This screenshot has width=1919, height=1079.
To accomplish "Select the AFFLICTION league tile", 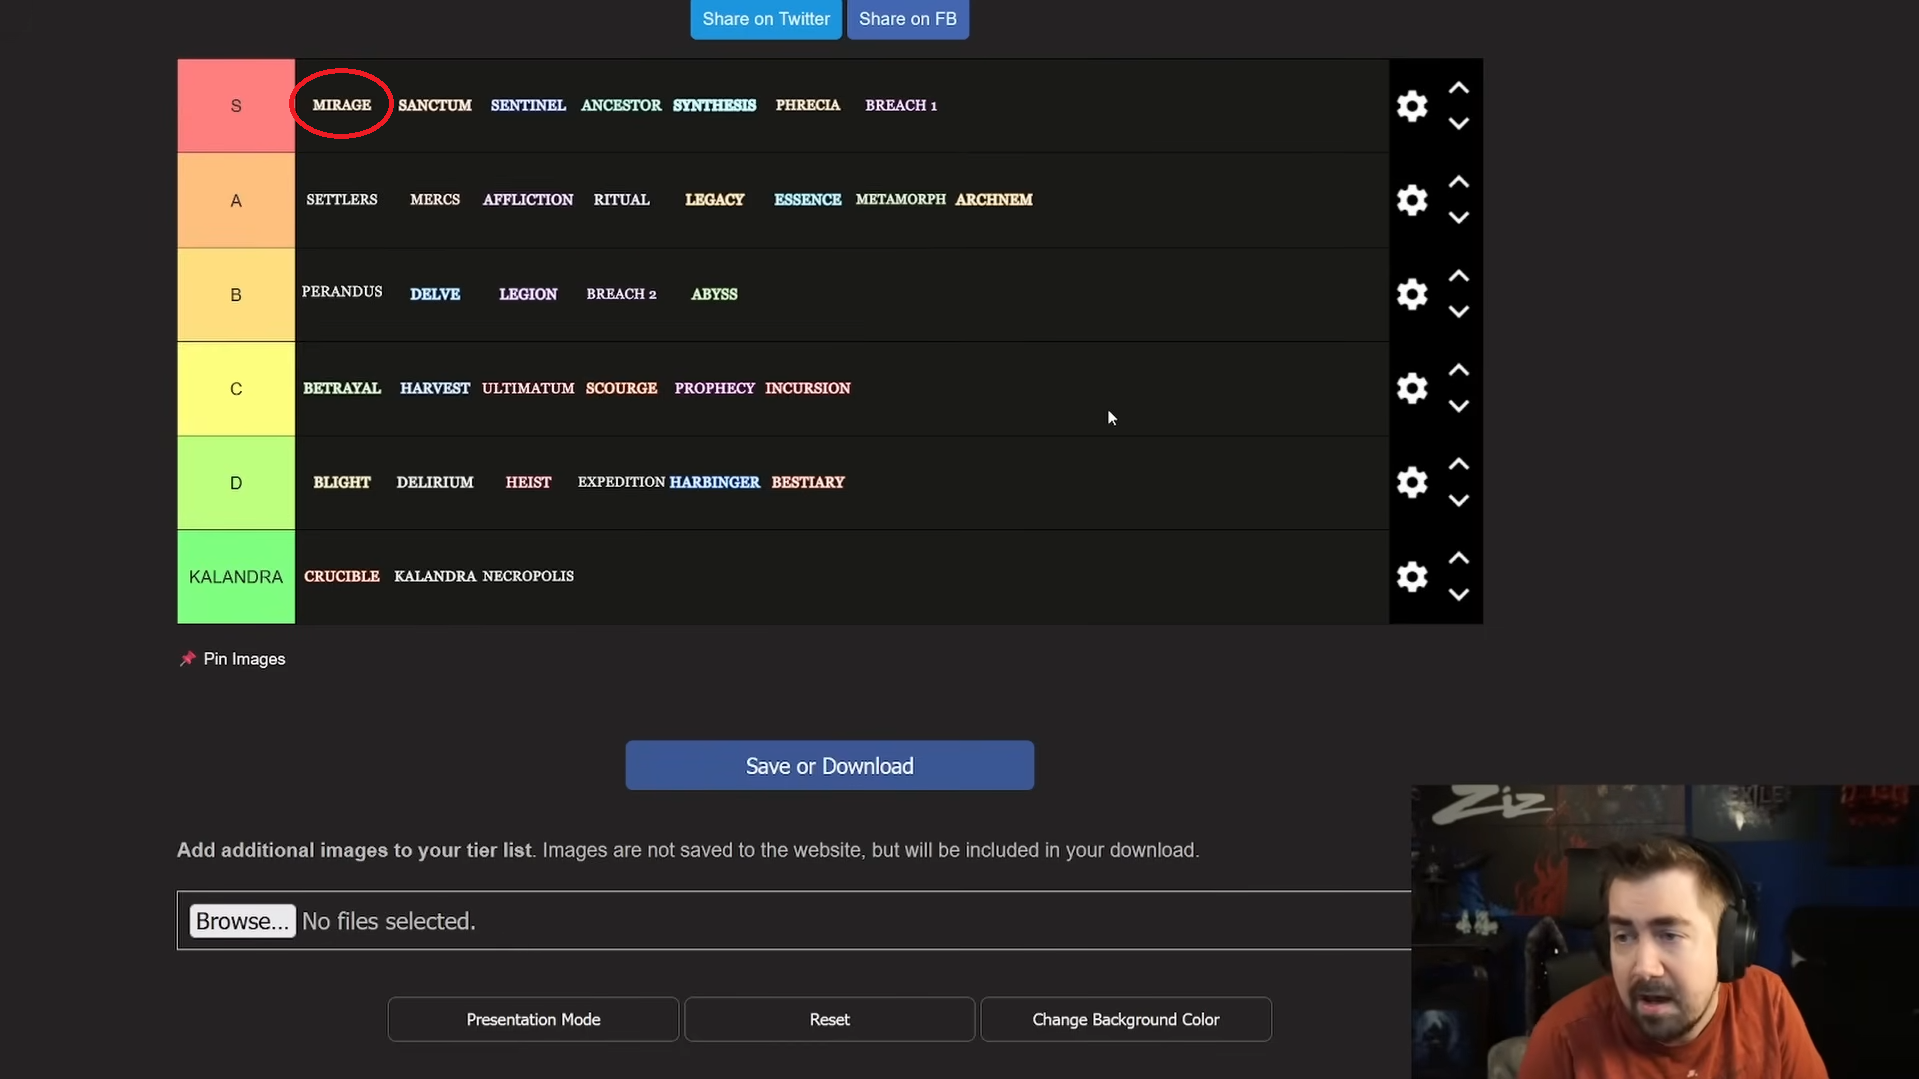I will pyautogui.click(x=528, y=200).
